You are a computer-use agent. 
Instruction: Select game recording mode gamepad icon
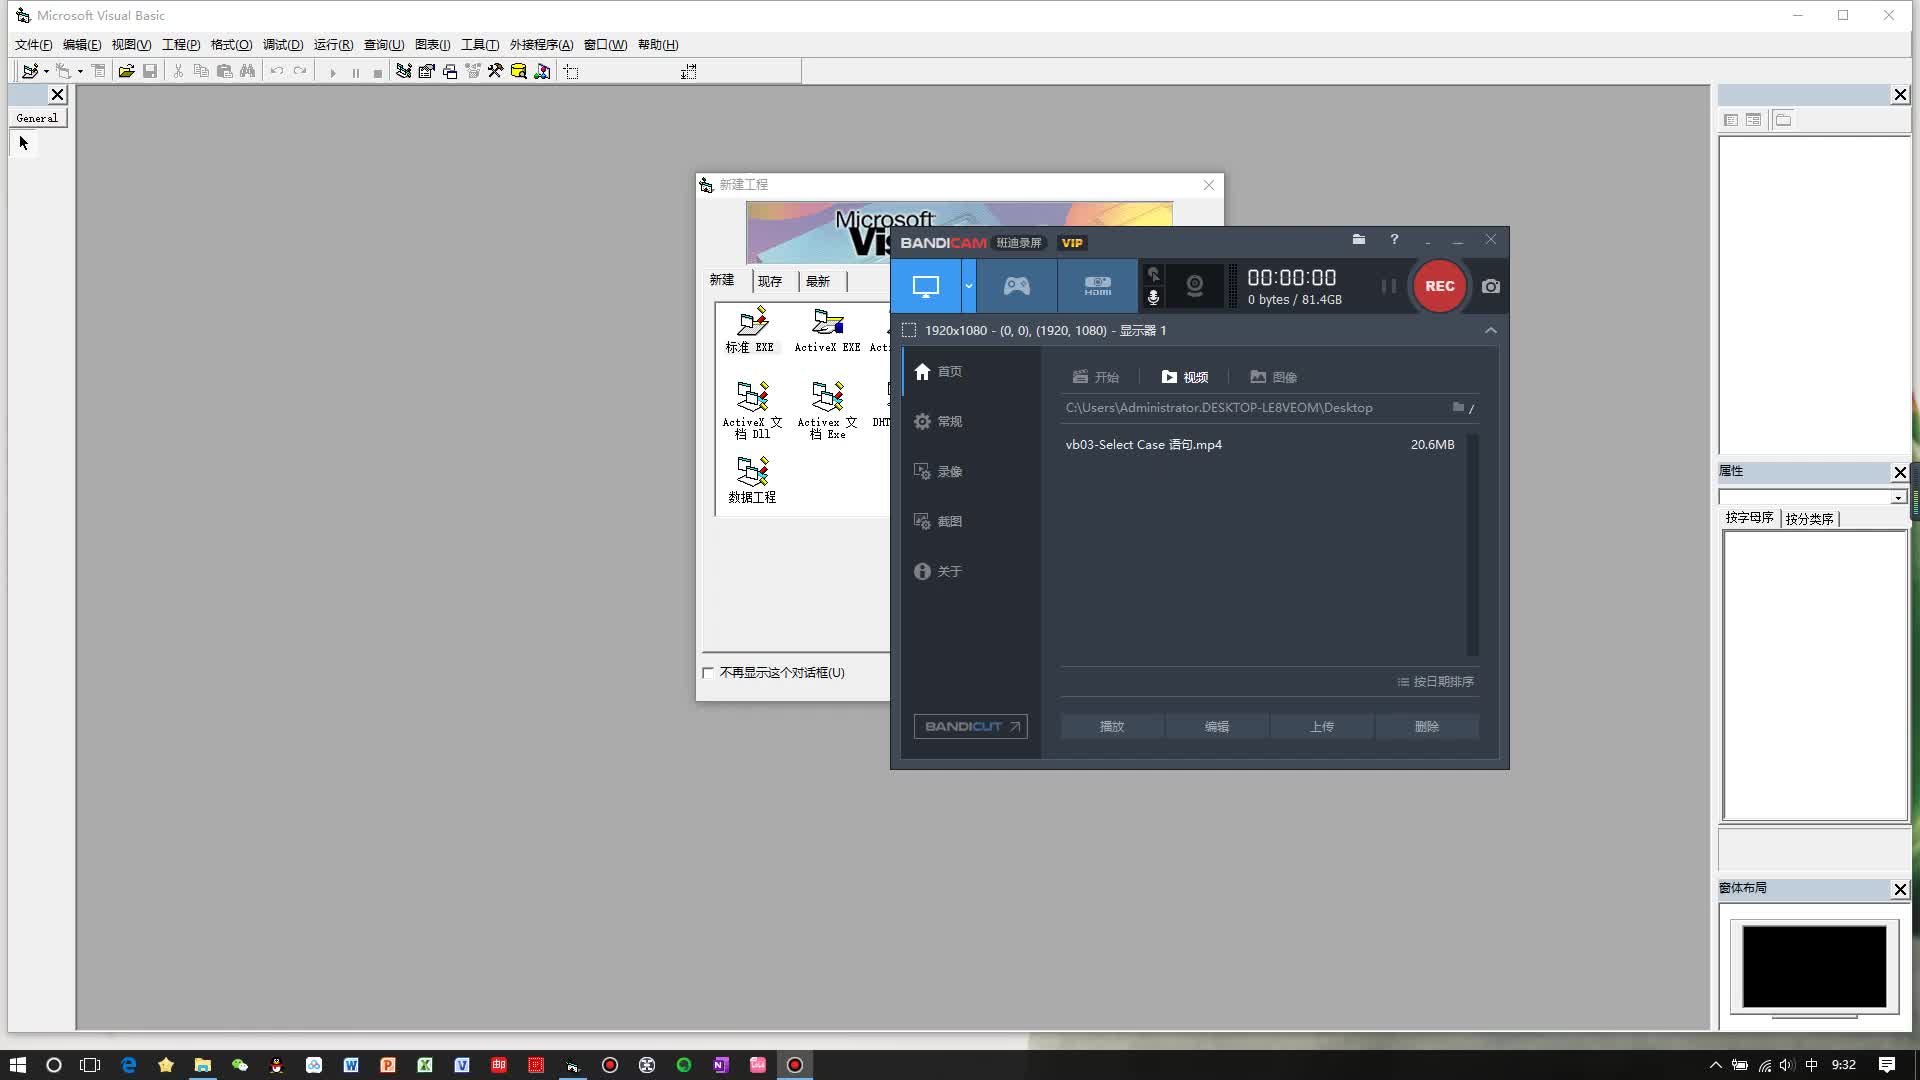tap(1016, 286)
